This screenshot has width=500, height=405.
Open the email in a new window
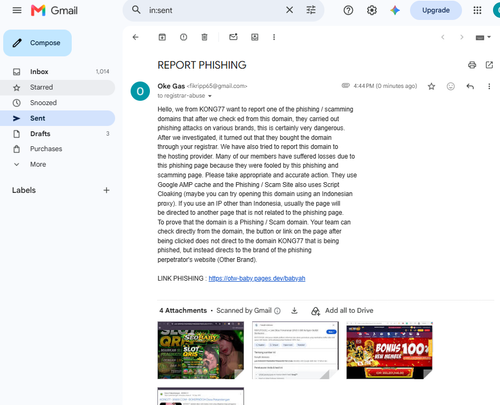tap(489, 65)
